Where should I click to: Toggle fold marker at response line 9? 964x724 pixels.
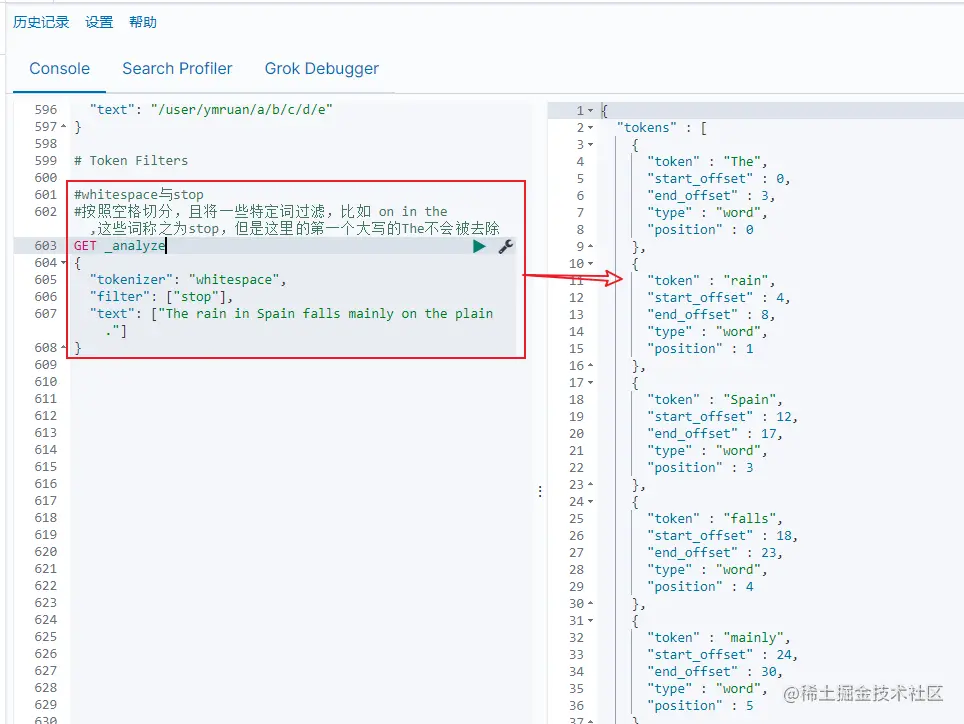pyautogui.click(x=590, y=246)
